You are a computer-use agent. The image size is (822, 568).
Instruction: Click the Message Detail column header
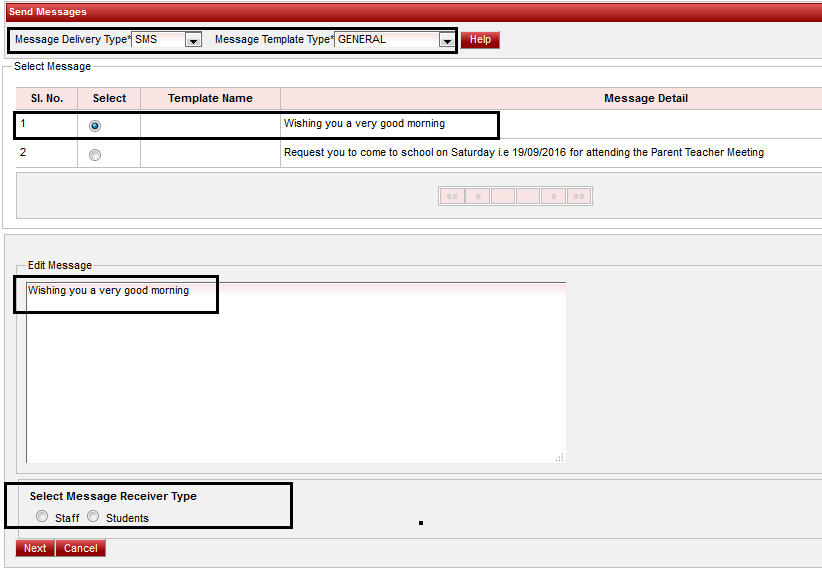click(x=645, y=98)
